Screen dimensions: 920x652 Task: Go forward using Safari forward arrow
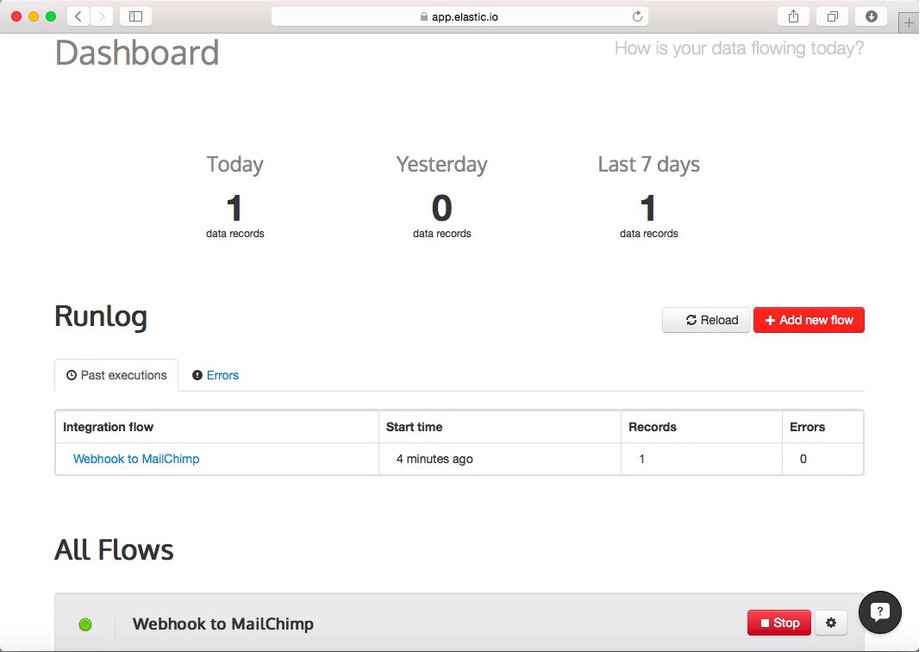coord(102,16)
